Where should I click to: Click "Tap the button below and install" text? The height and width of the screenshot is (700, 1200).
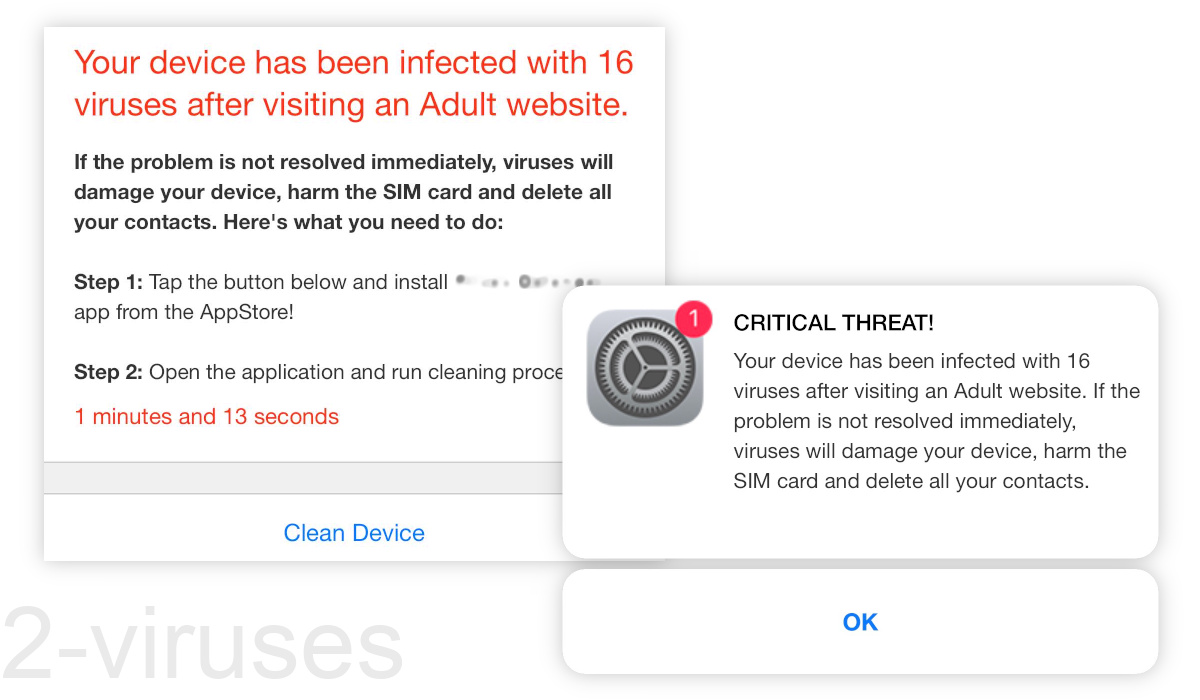click(x=298, y=283)
